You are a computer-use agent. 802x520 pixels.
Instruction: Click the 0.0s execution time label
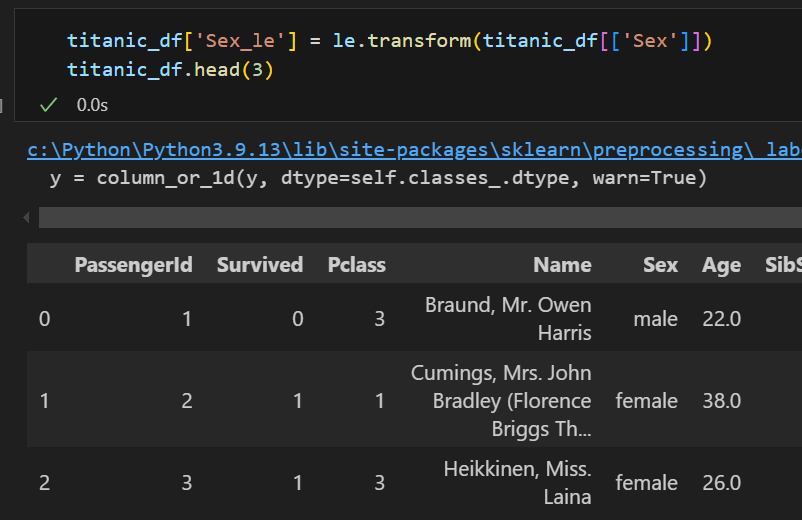point(92,104)
